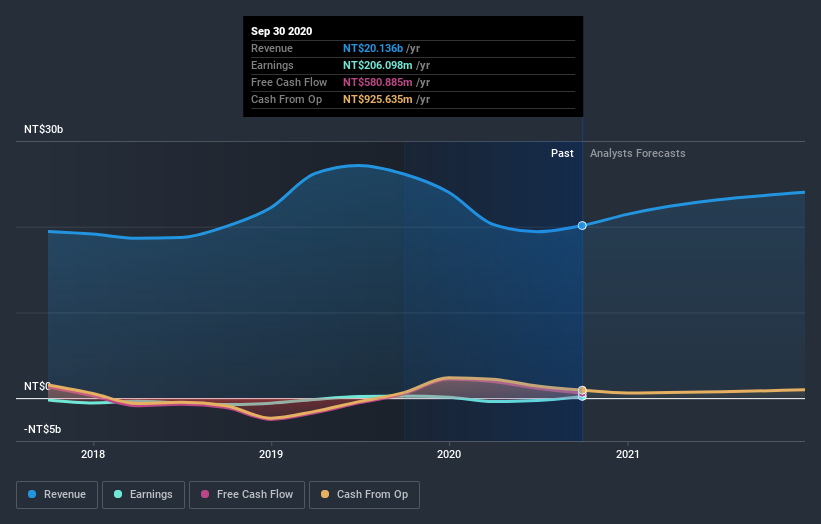Click the orange Cash From Op data point
The width and height of the screenshot is (821, 524).
[582, 390]
